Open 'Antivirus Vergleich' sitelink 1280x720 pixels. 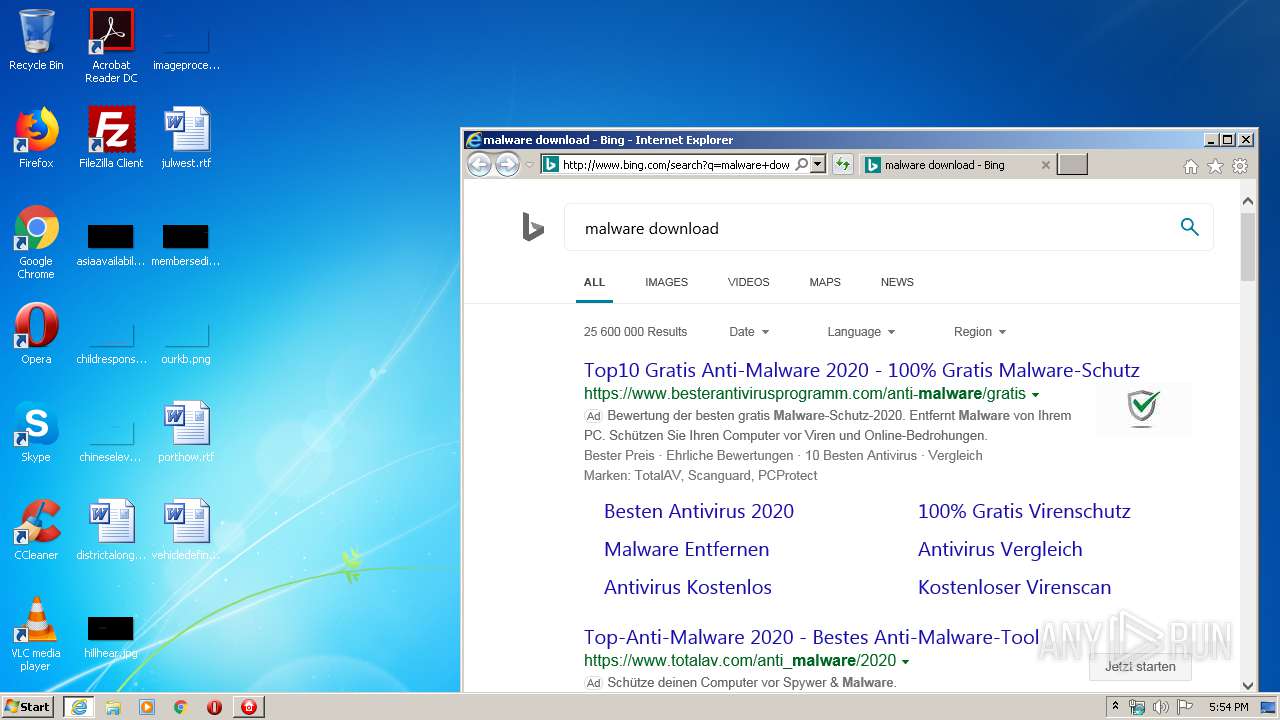[x=1000, y=549]
